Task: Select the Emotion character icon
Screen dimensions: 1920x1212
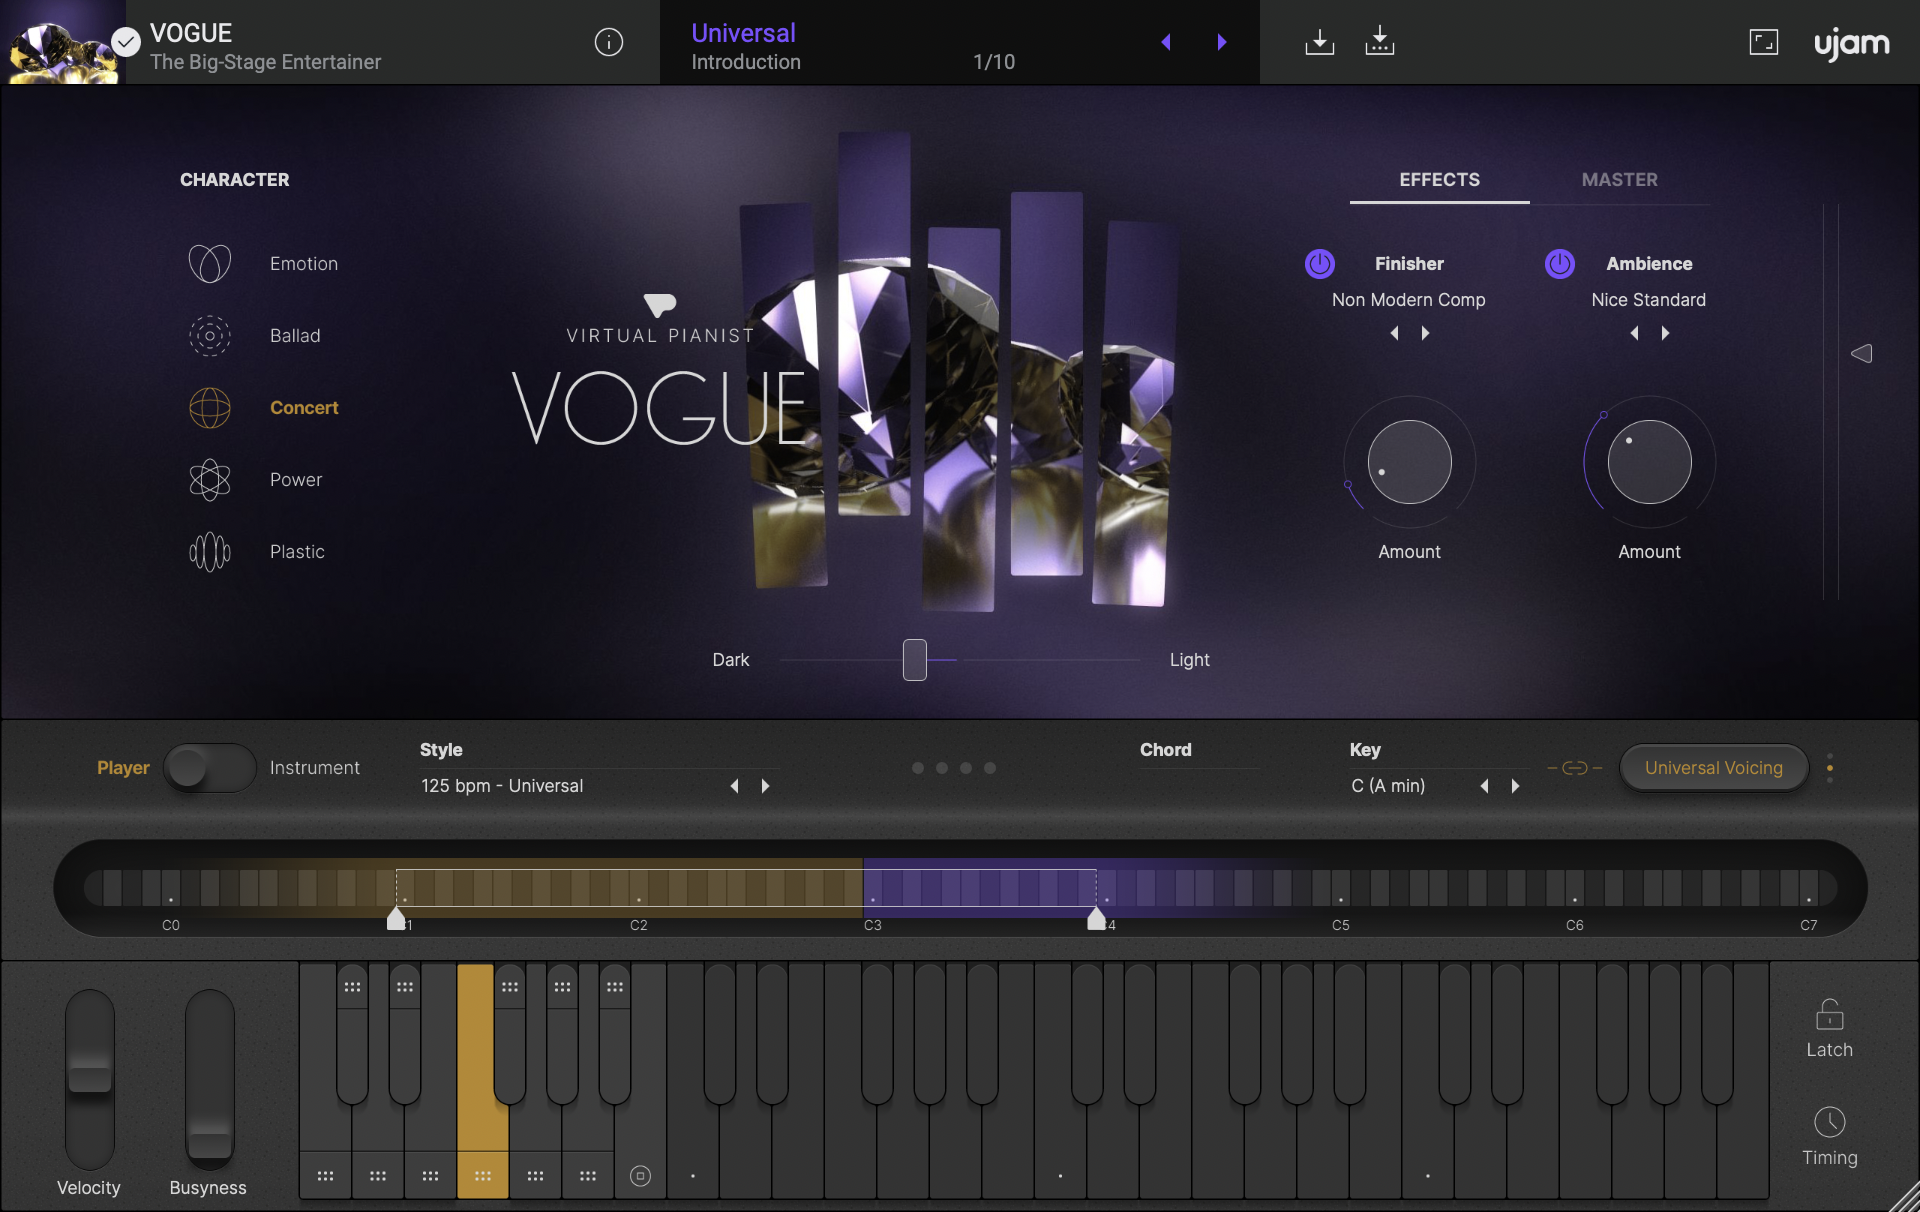Action: (x=209, y=263)
